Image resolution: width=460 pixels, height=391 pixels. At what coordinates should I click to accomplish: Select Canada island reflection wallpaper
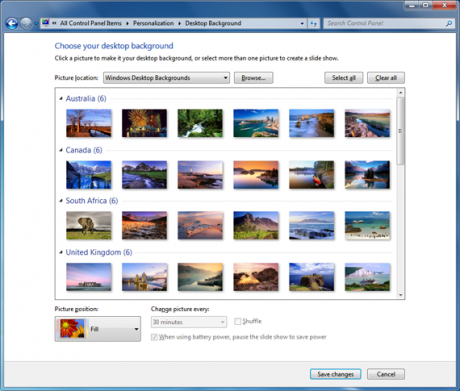pos(367,175)
